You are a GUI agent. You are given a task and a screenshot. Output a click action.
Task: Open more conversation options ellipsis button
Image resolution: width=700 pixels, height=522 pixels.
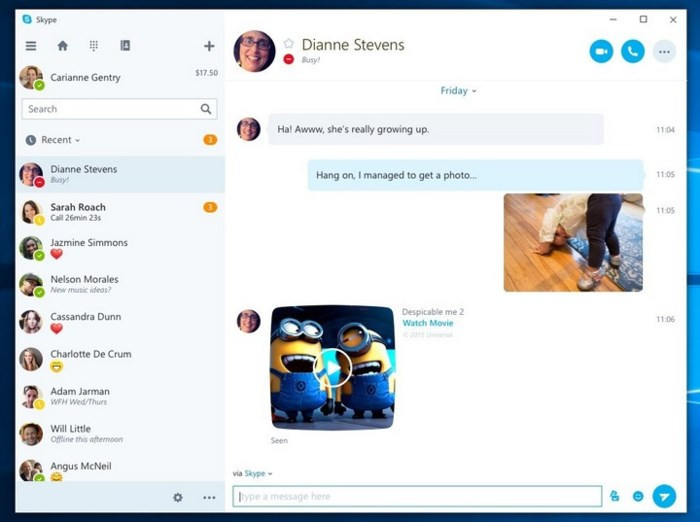[x=664, y=52]
